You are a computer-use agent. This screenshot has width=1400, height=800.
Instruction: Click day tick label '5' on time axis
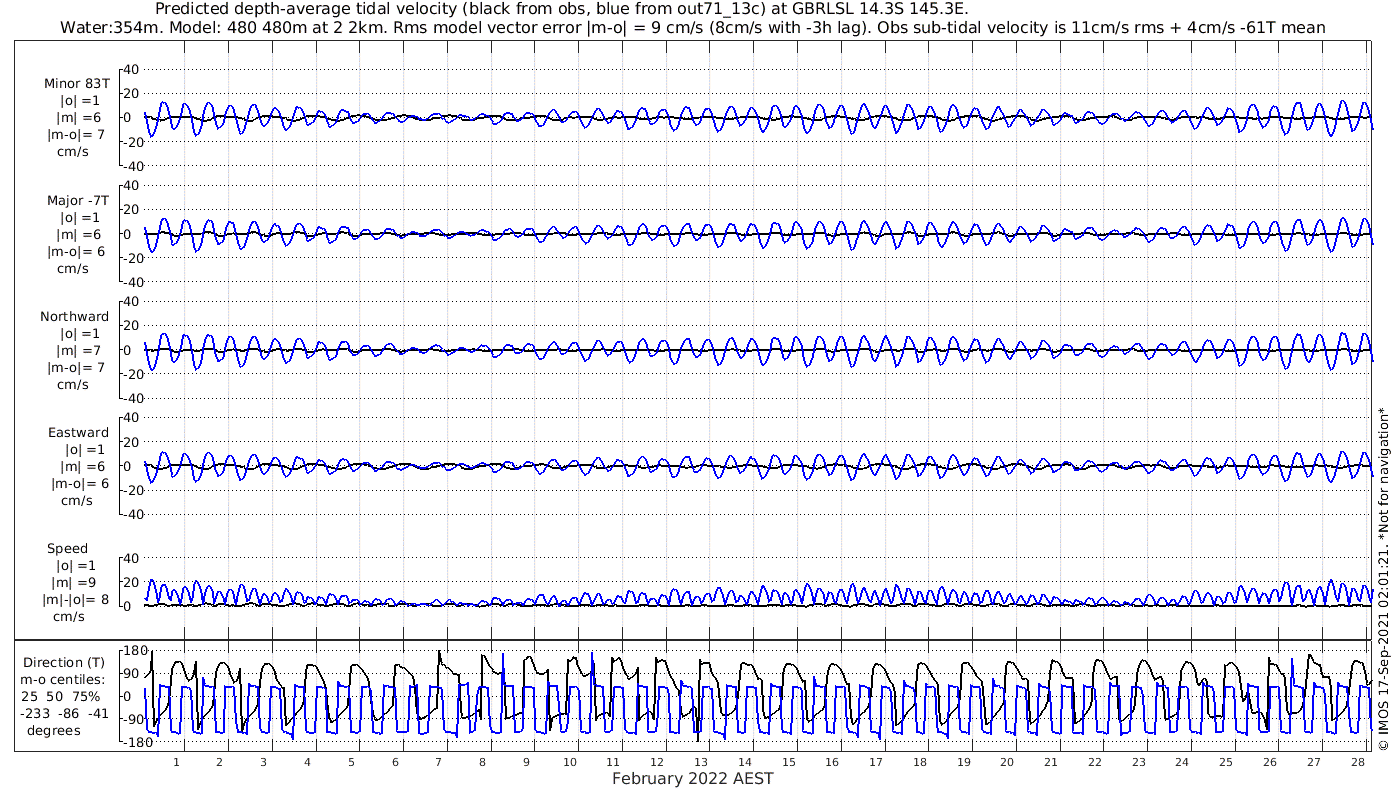point(351,762)
